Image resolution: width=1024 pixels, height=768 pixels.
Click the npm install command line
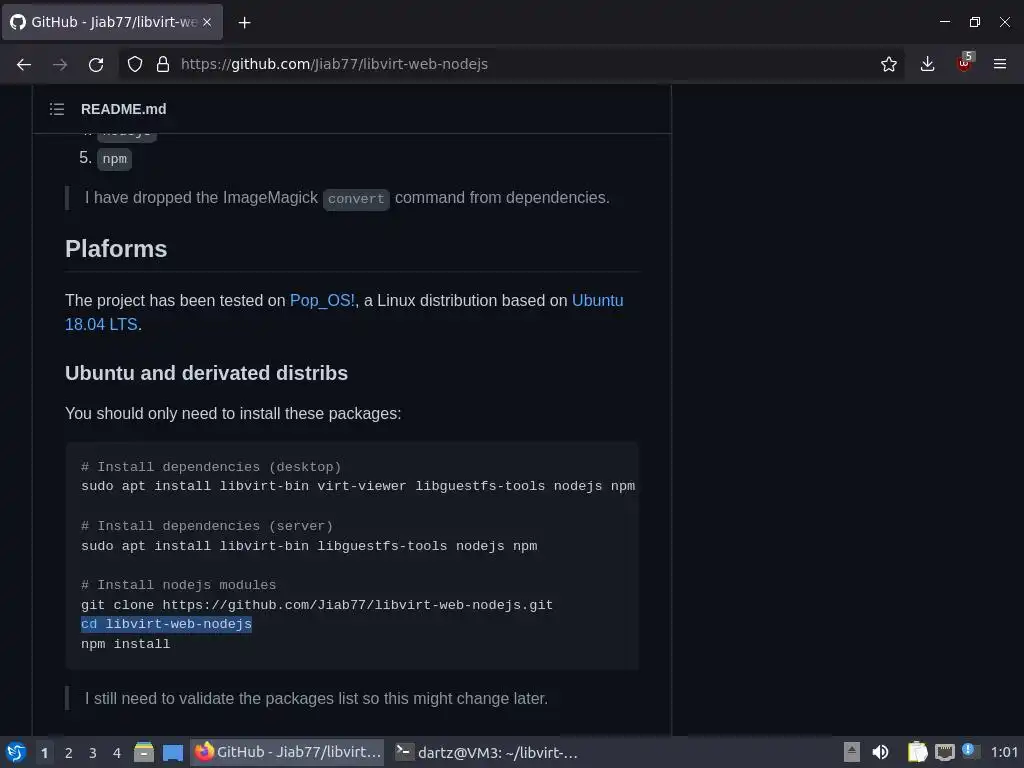125,644
